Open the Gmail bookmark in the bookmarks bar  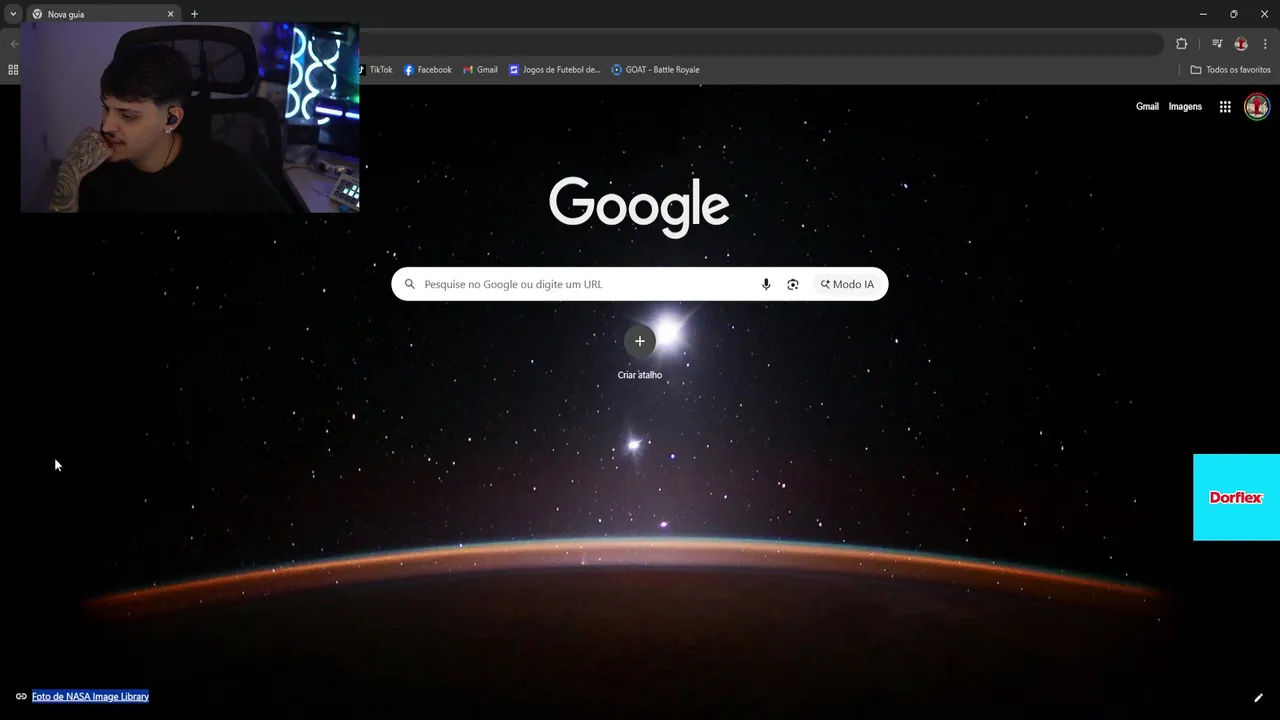pos(480,70)
